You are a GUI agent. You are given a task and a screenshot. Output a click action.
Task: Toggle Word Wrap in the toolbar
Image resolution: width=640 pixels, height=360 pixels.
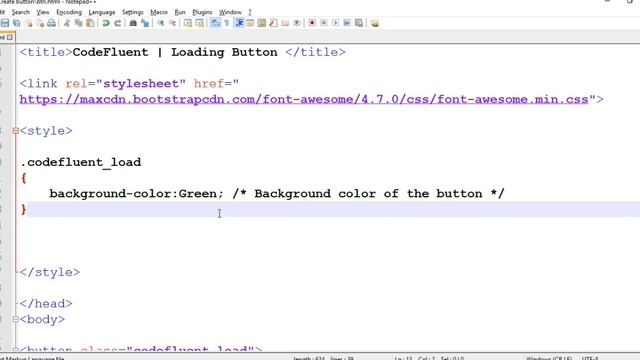coord(215,23)
